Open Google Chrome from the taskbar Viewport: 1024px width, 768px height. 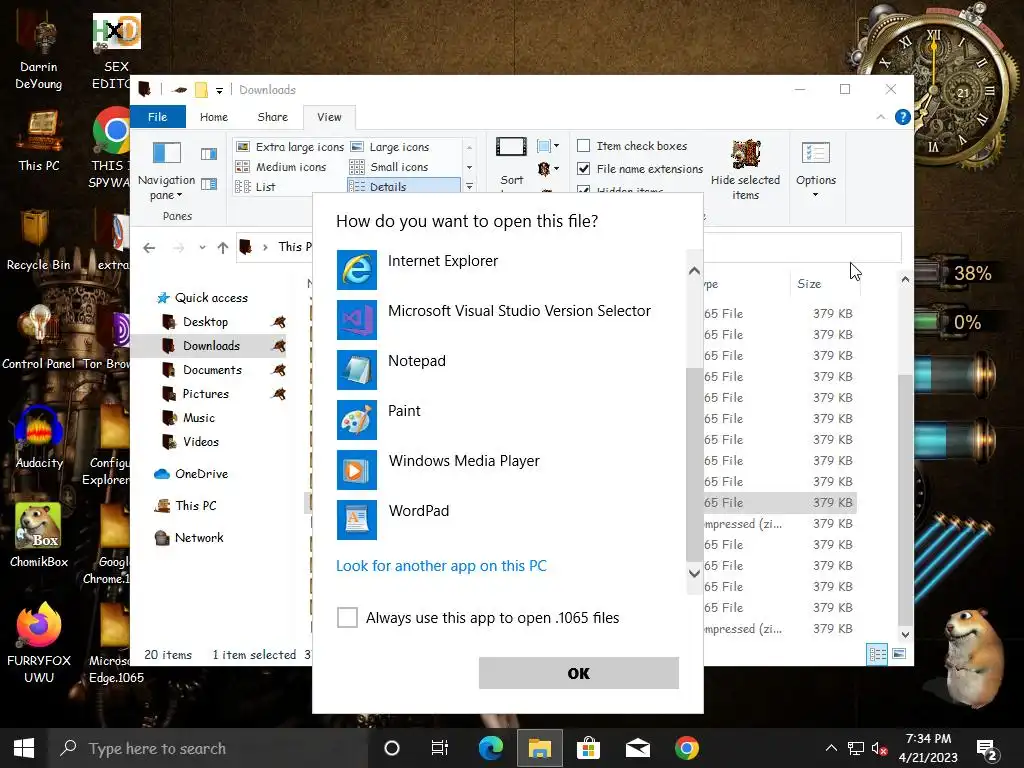point(686,748)
